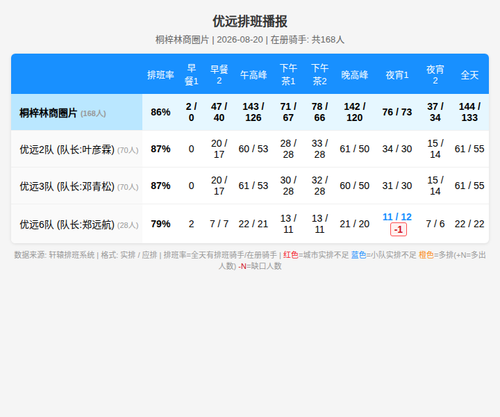Viewport: 500px width, 417px height.
Task: Click the red -N legend label in footer
Action: pos(242,266)
